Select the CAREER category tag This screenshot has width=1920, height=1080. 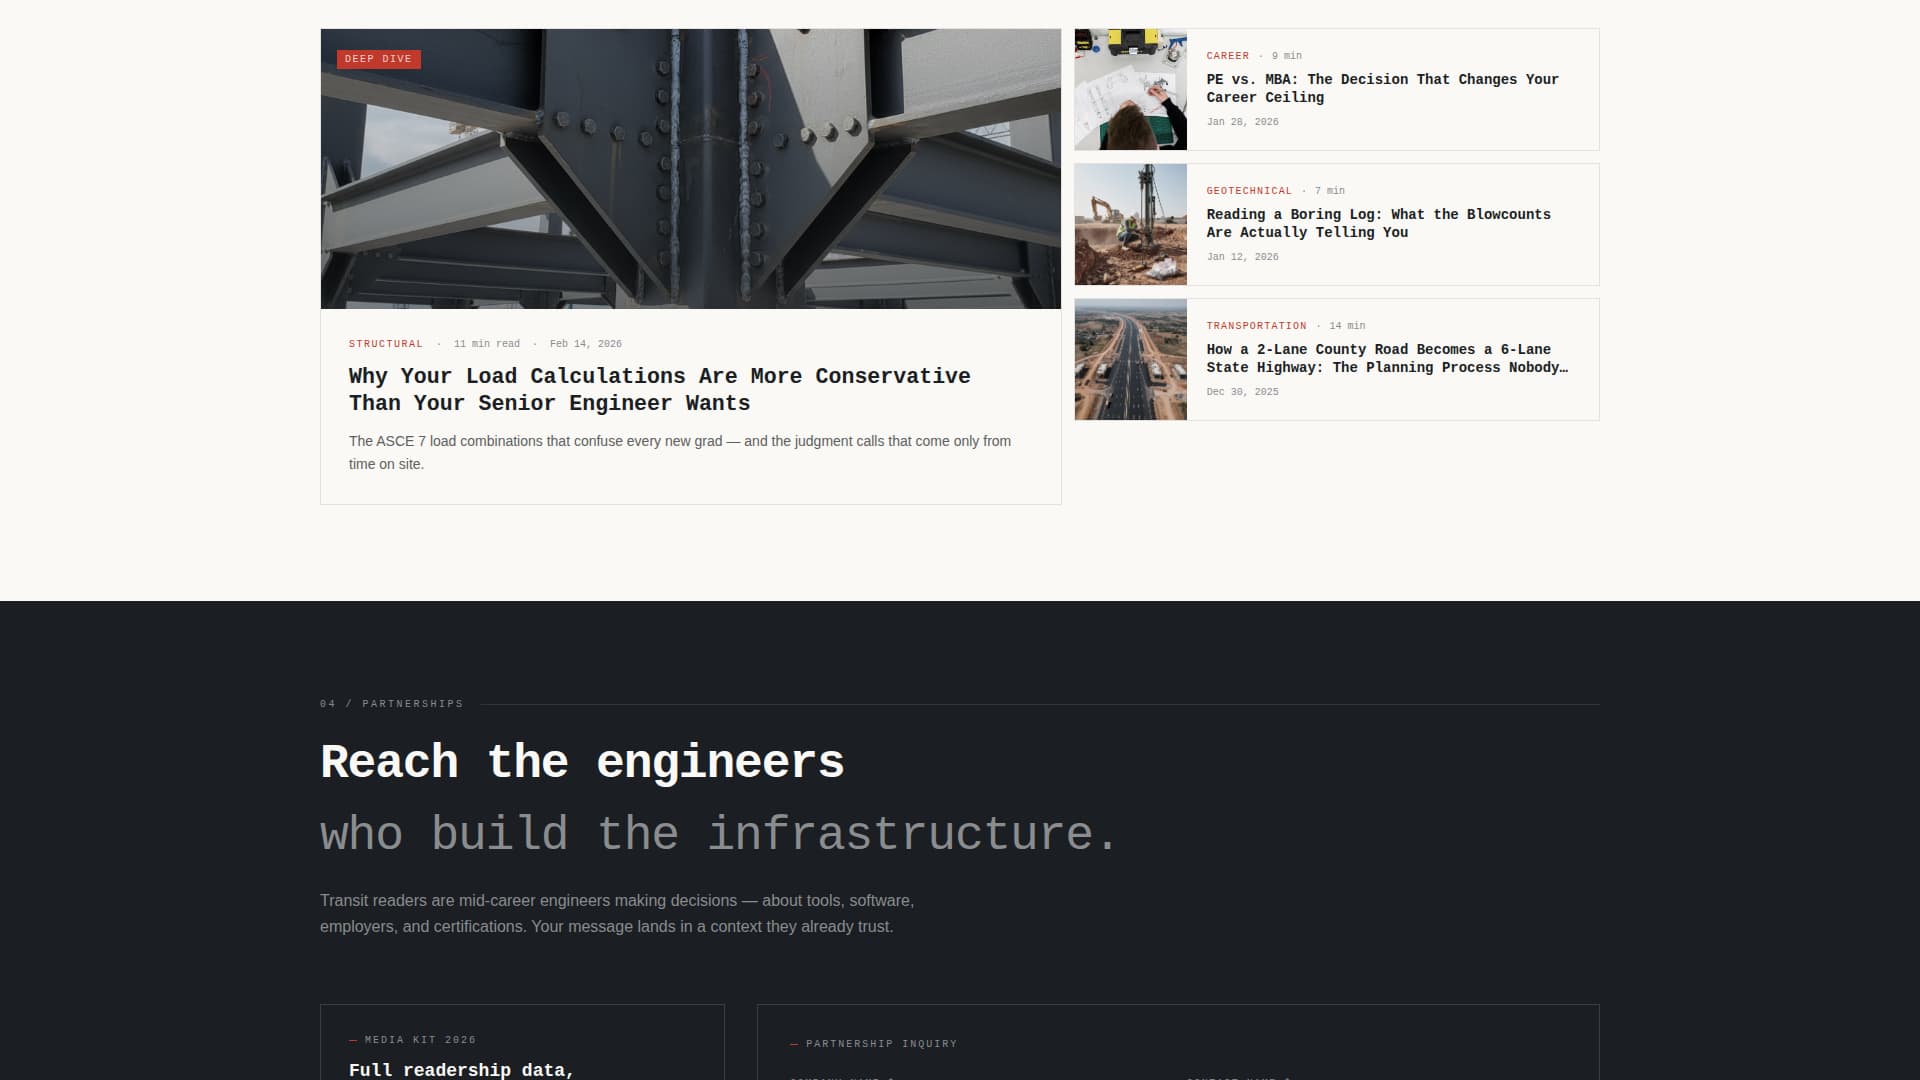[x=1227, y=56]
